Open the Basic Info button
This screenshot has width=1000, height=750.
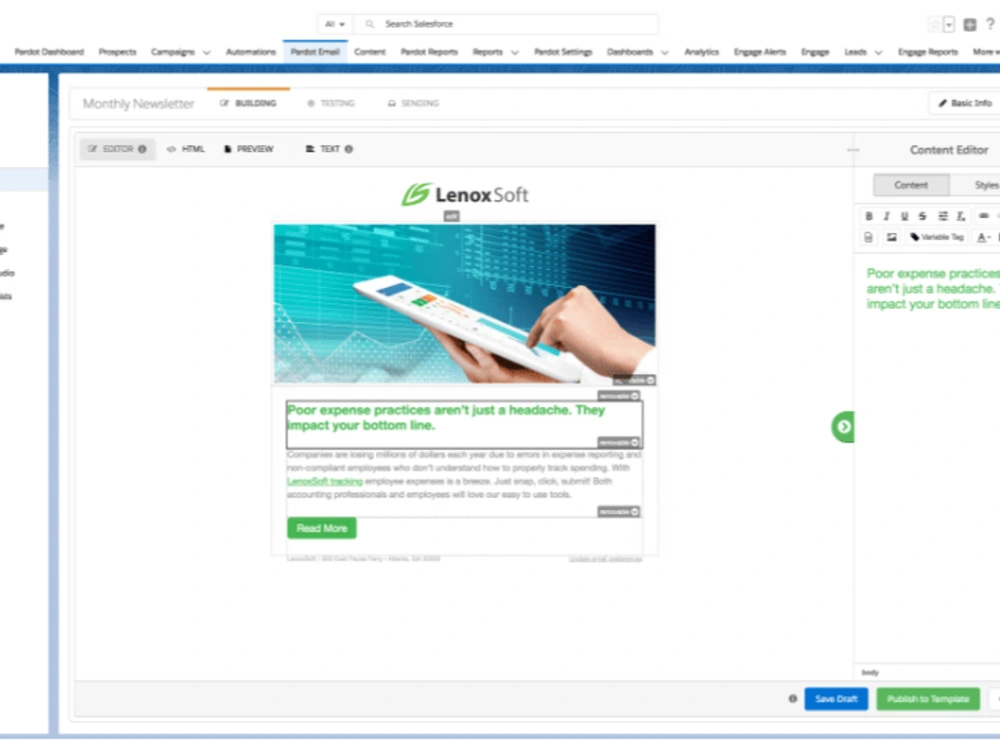click(x=964, y=103)
